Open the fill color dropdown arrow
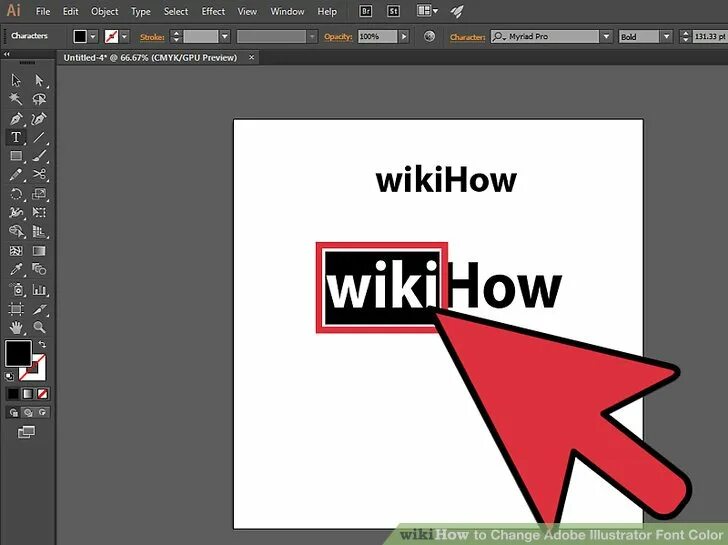The width and height of the screenshot is (728, 545). 93,36
